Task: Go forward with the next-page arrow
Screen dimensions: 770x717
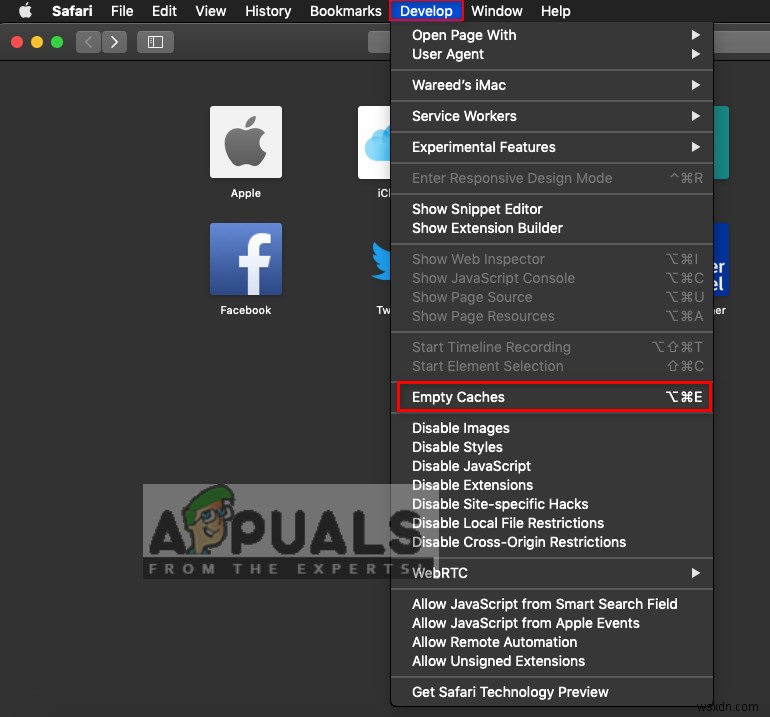Action: coord(114,42)
